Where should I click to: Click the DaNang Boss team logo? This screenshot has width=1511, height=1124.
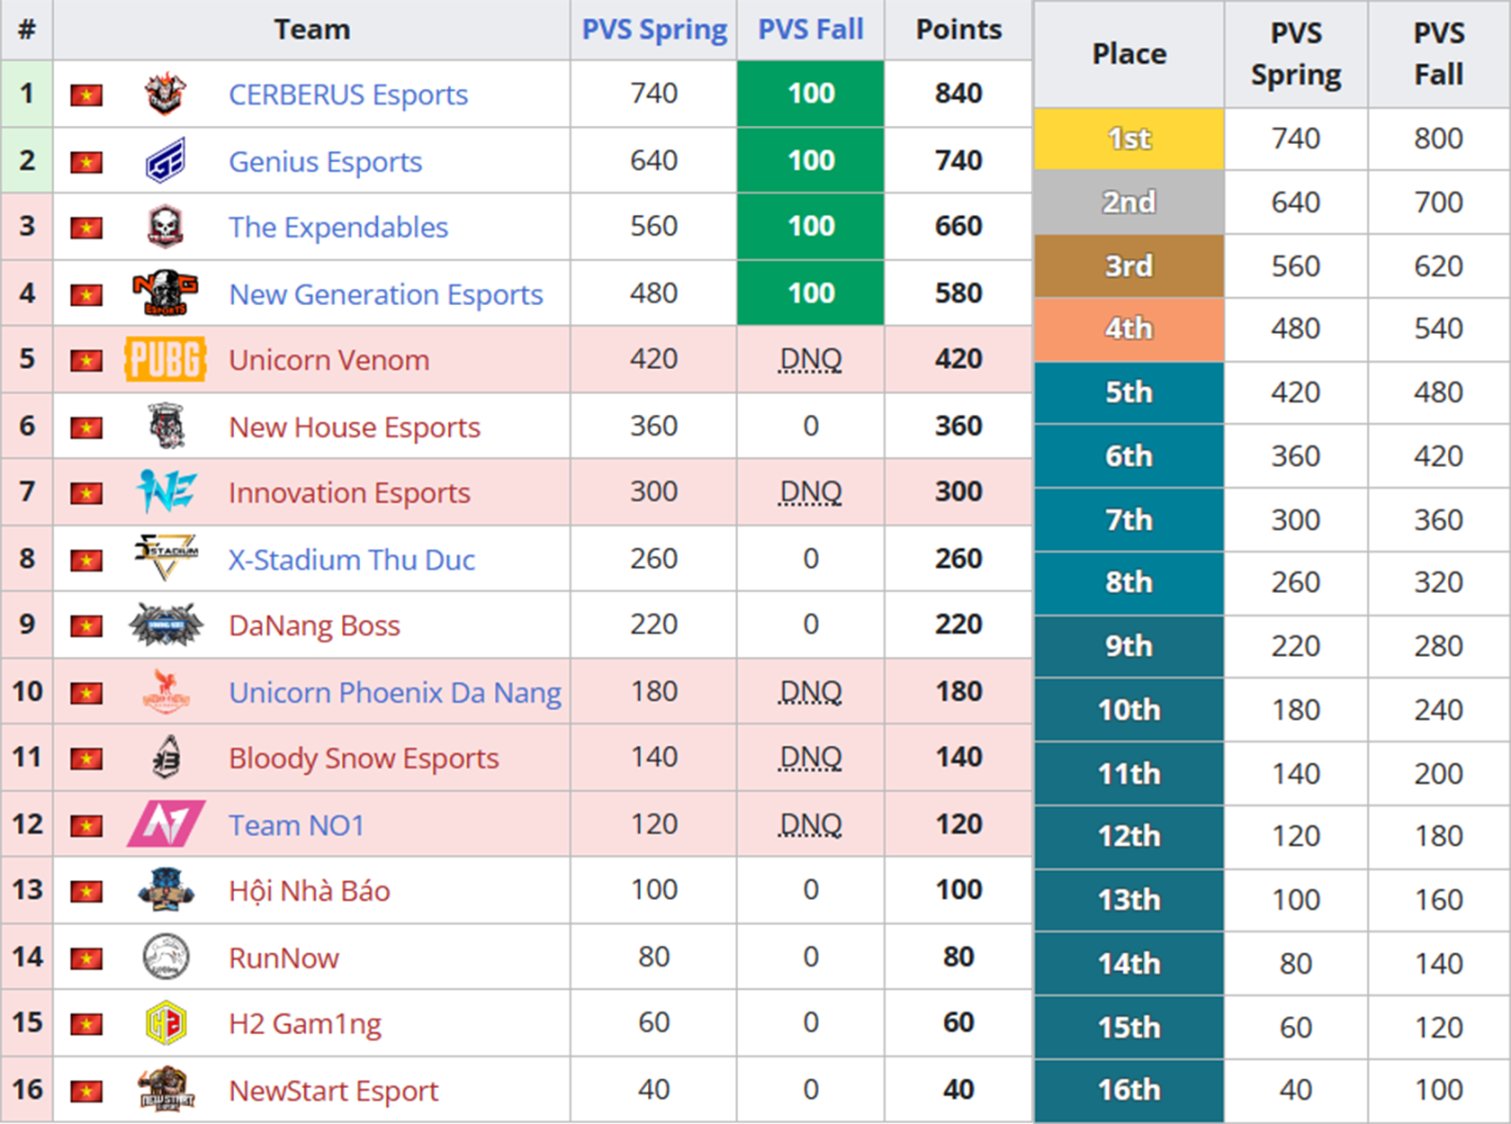coord(165,625)
